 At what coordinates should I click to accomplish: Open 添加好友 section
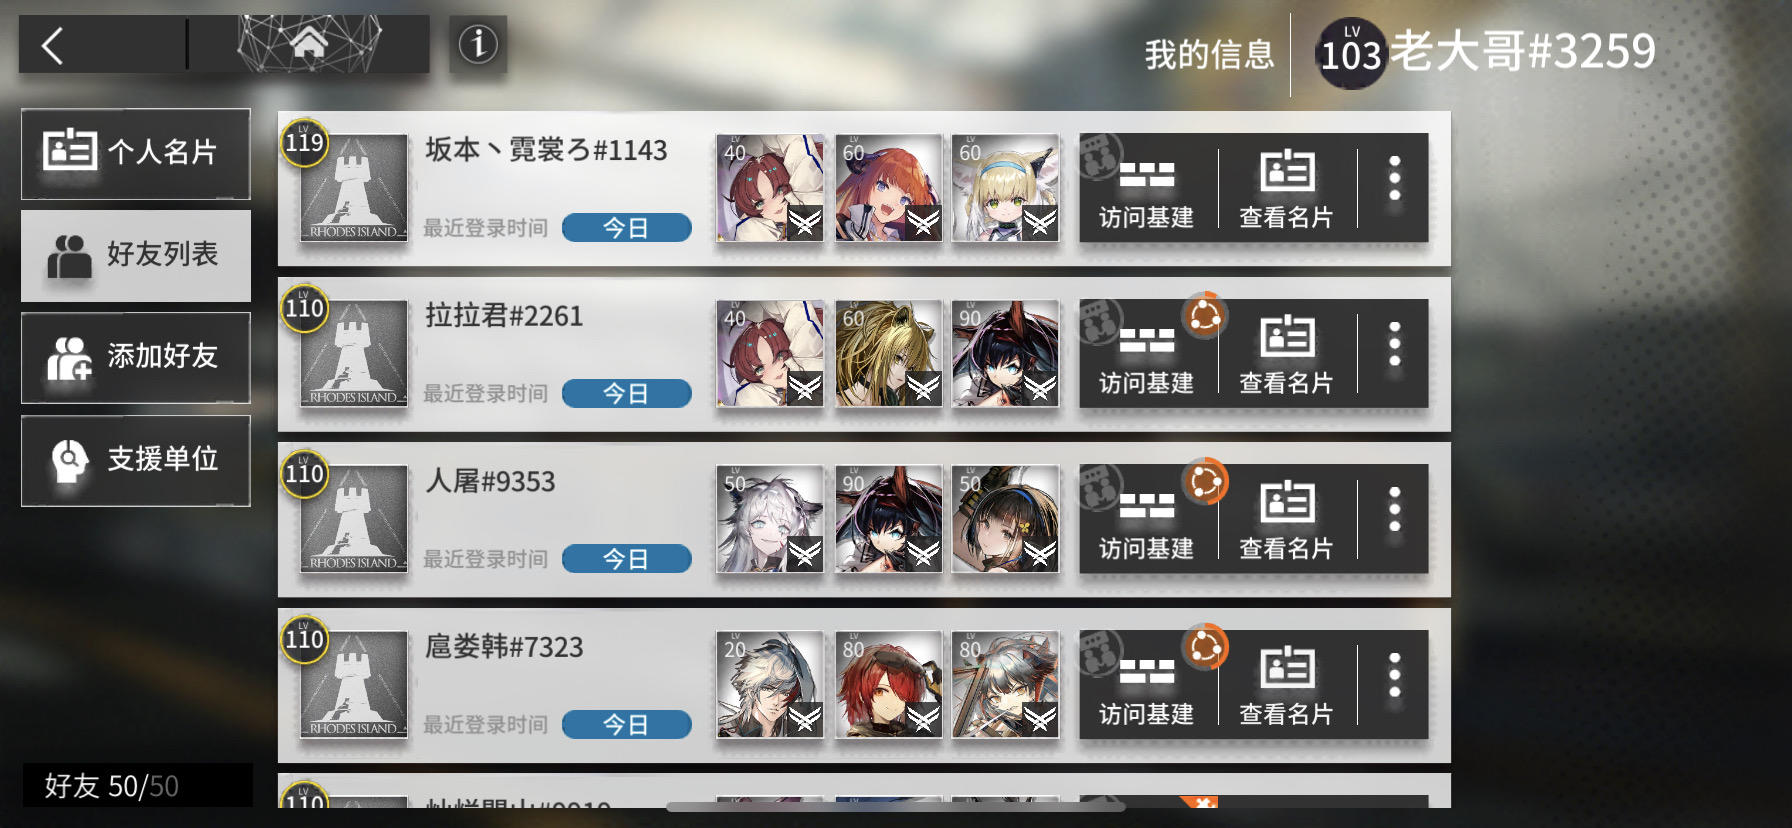click(x=136, y=357)
